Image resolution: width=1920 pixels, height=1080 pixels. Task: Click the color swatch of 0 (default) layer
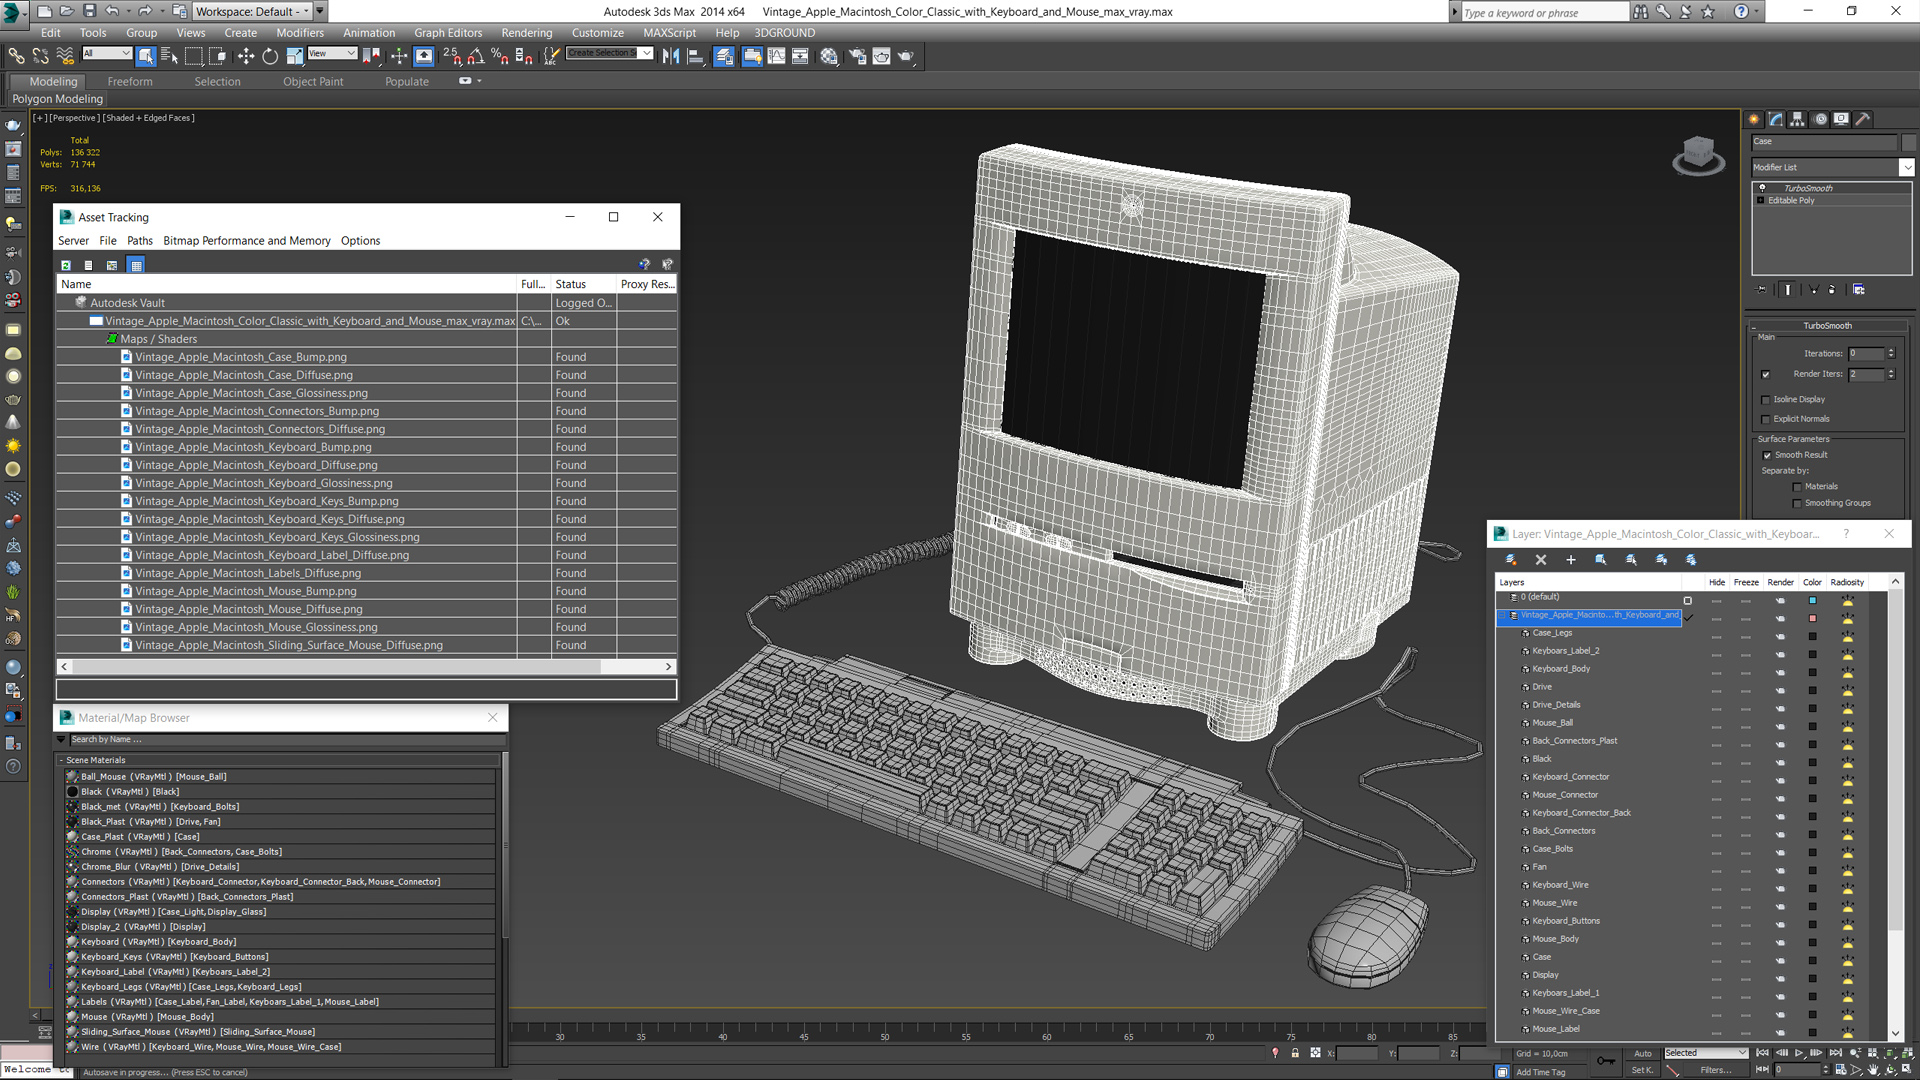click(1812, 600)
